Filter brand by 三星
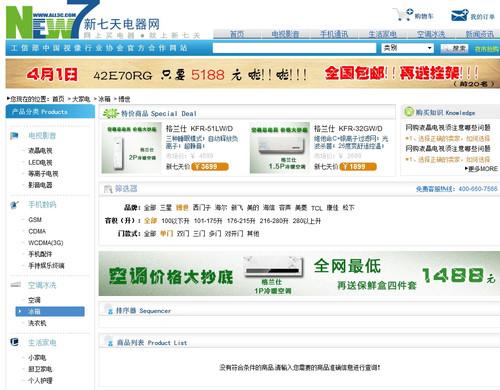This screenshot has height=390, width=500. 166,208
